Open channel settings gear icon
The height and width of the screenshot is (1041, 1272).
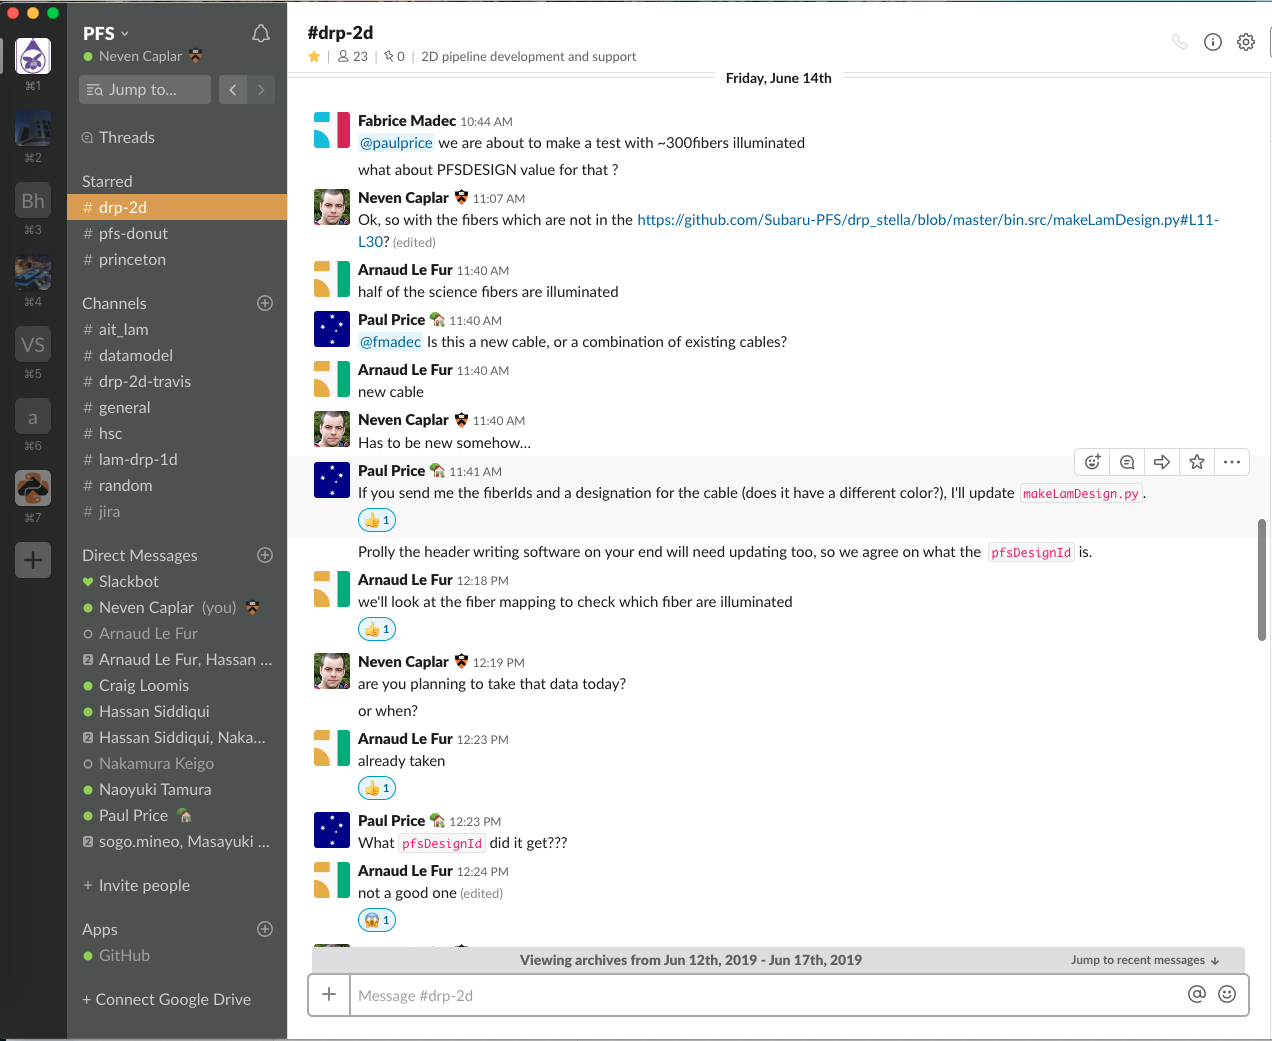pos(1246,42)
